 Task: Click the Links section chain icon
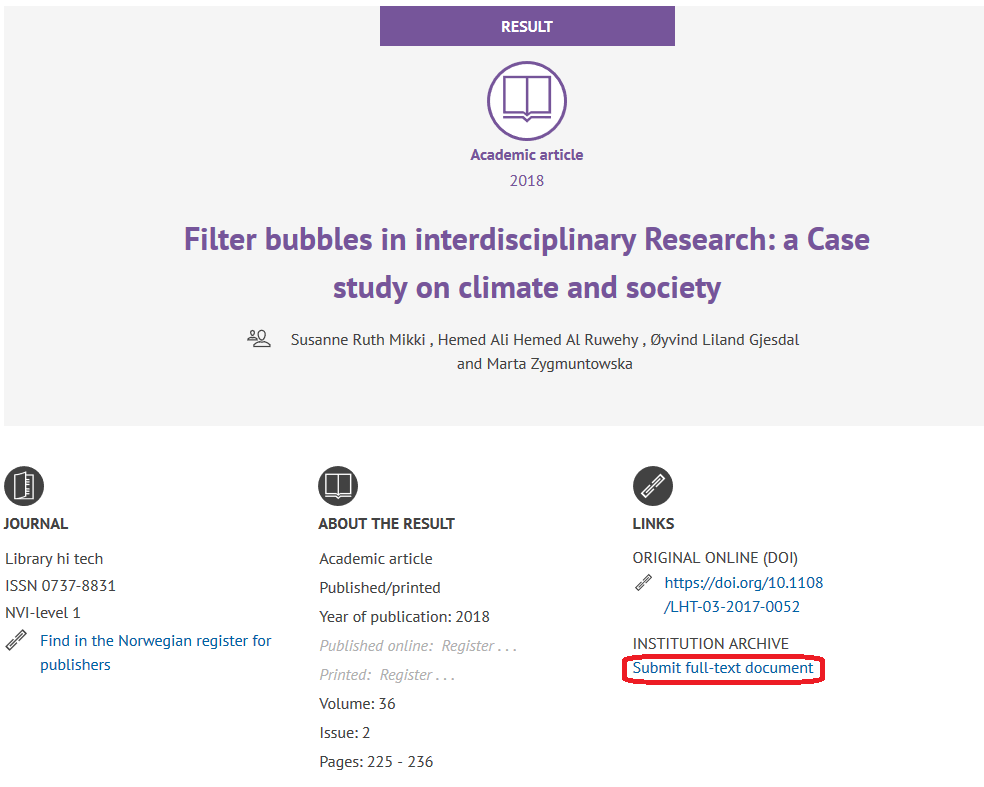coord(652,487)
